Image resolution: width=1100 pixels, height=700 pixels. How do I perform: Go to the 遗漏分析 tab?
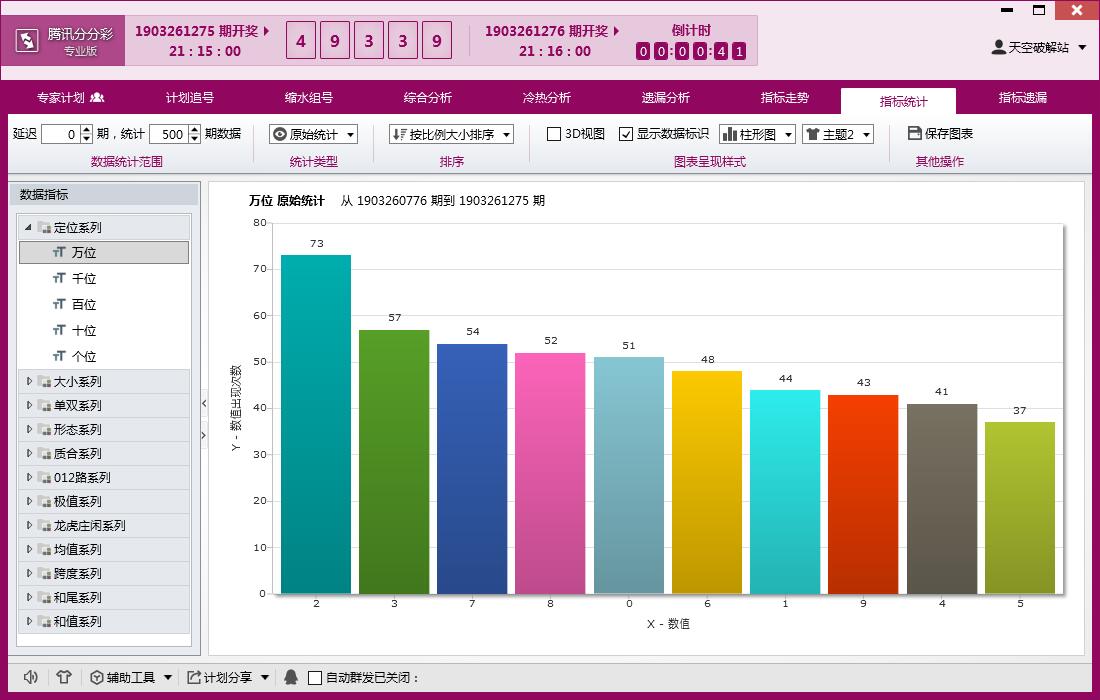click(x=665, y=97)
